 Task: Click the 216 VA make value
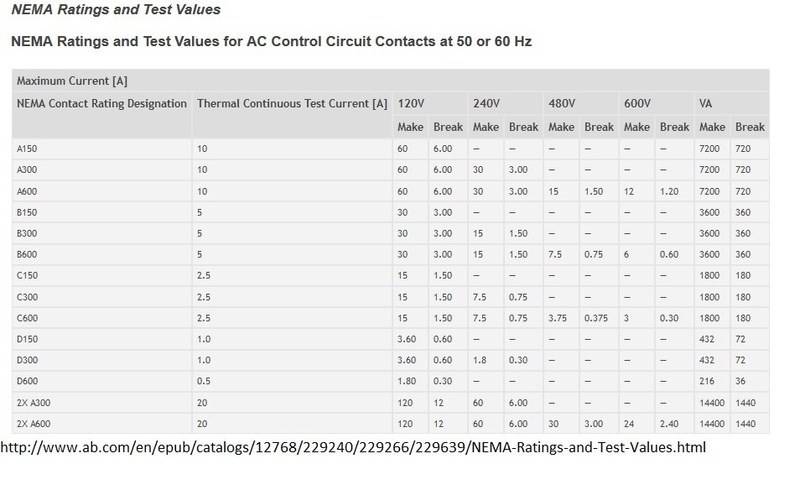click(x=709, y=383)
